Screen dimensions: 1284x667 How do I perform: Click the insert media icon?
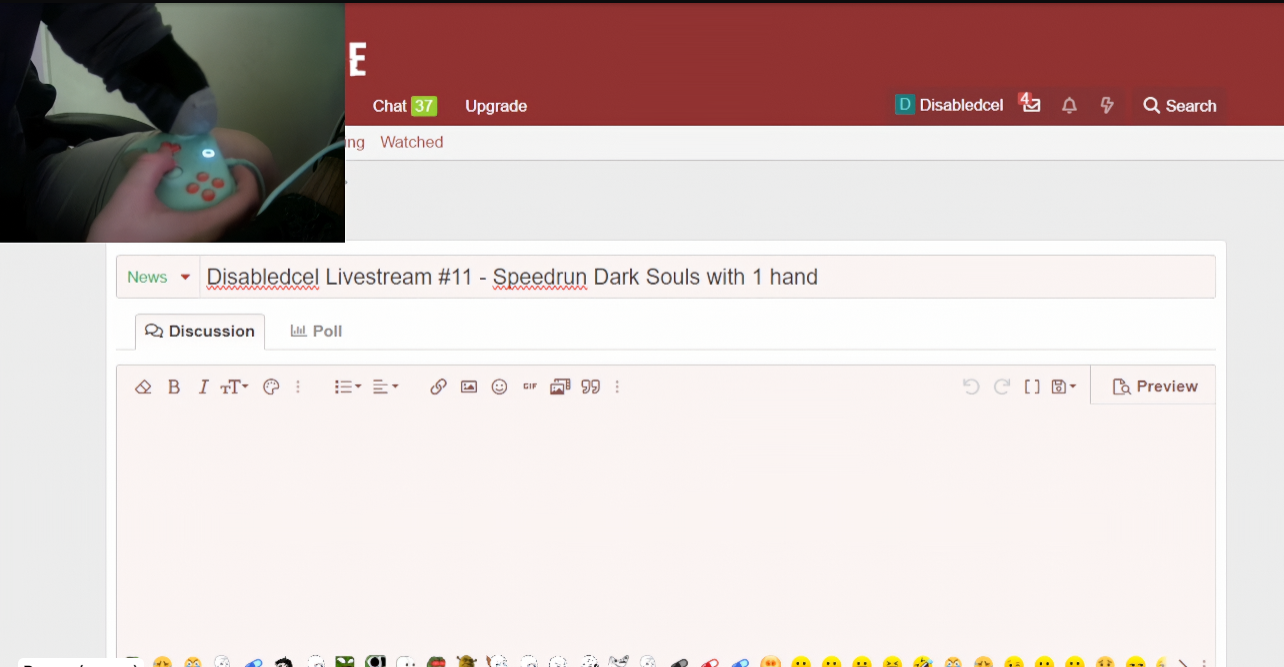560,387
